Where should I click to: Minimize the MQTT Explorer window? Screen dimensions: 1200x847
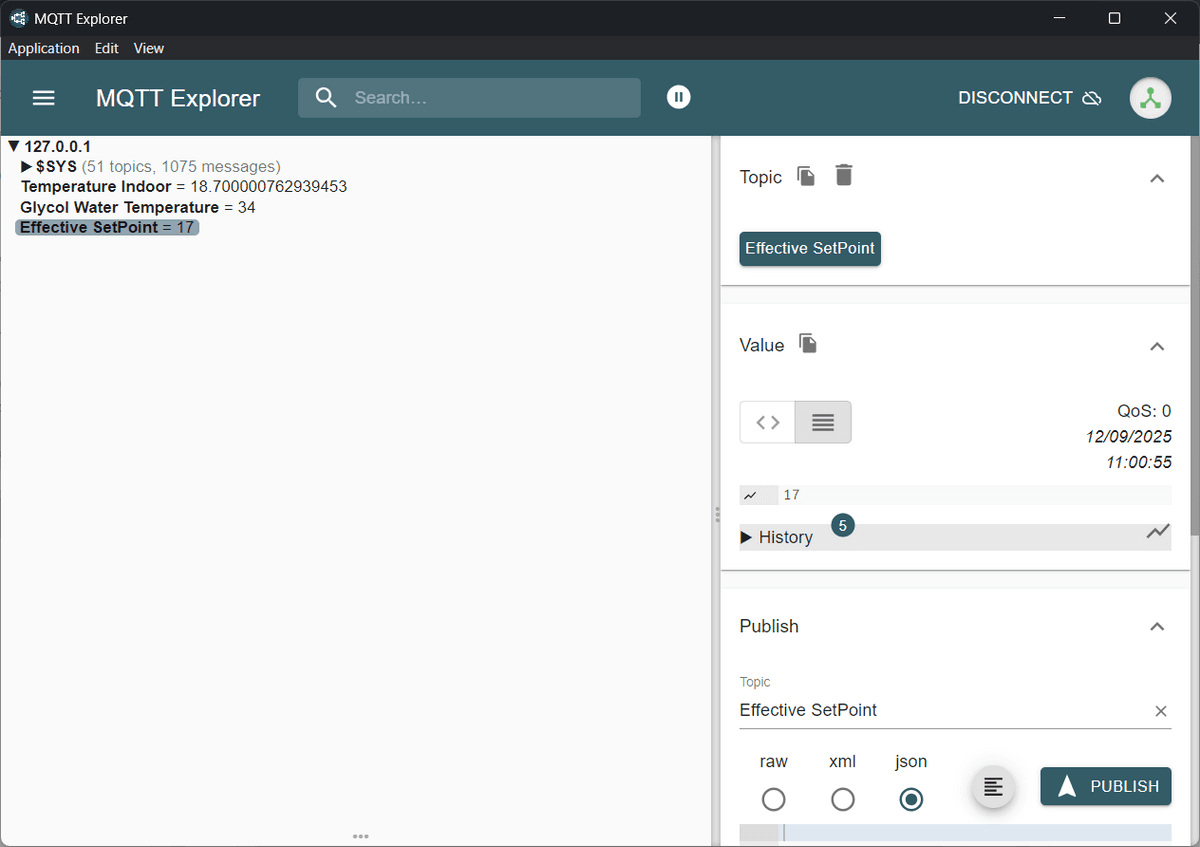tap(1059, 18)
